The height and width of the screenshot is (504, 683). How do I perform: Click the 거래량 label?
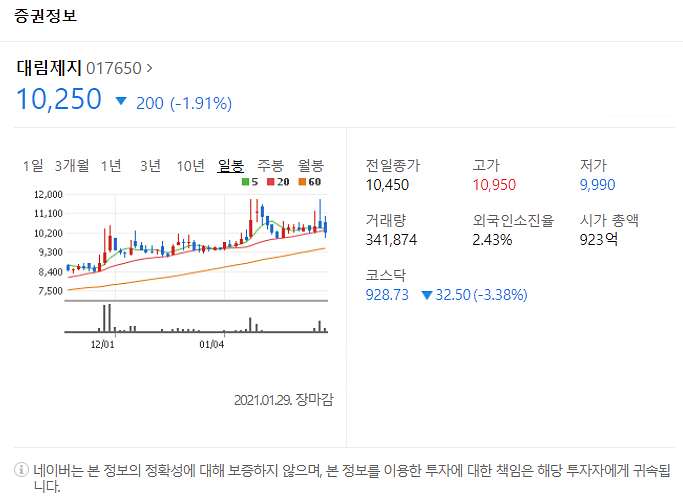pos(385,220)
